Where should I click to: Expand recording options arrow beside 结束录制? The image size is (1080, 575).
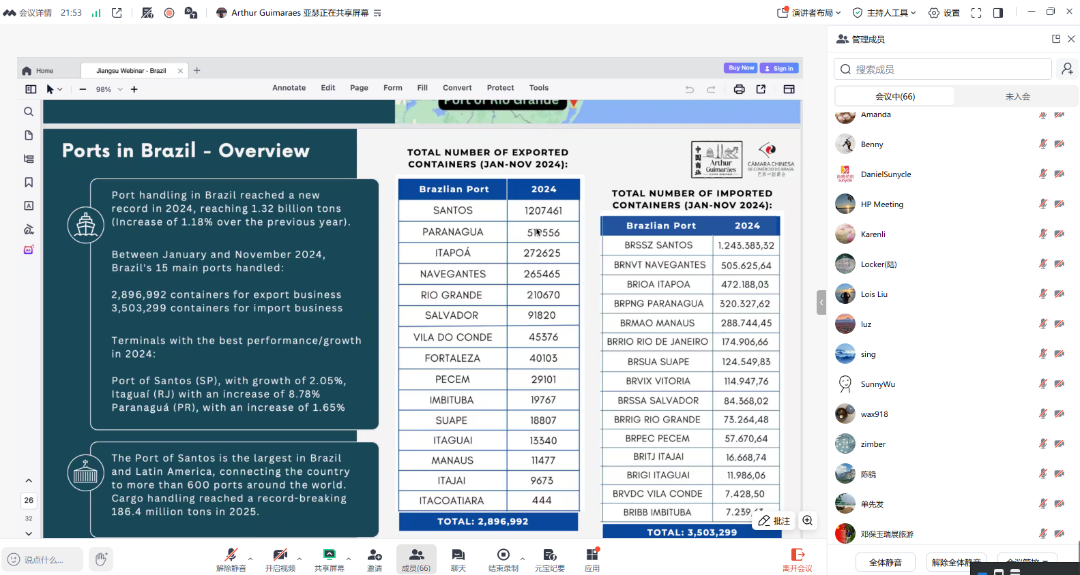[x=523, y=558]
